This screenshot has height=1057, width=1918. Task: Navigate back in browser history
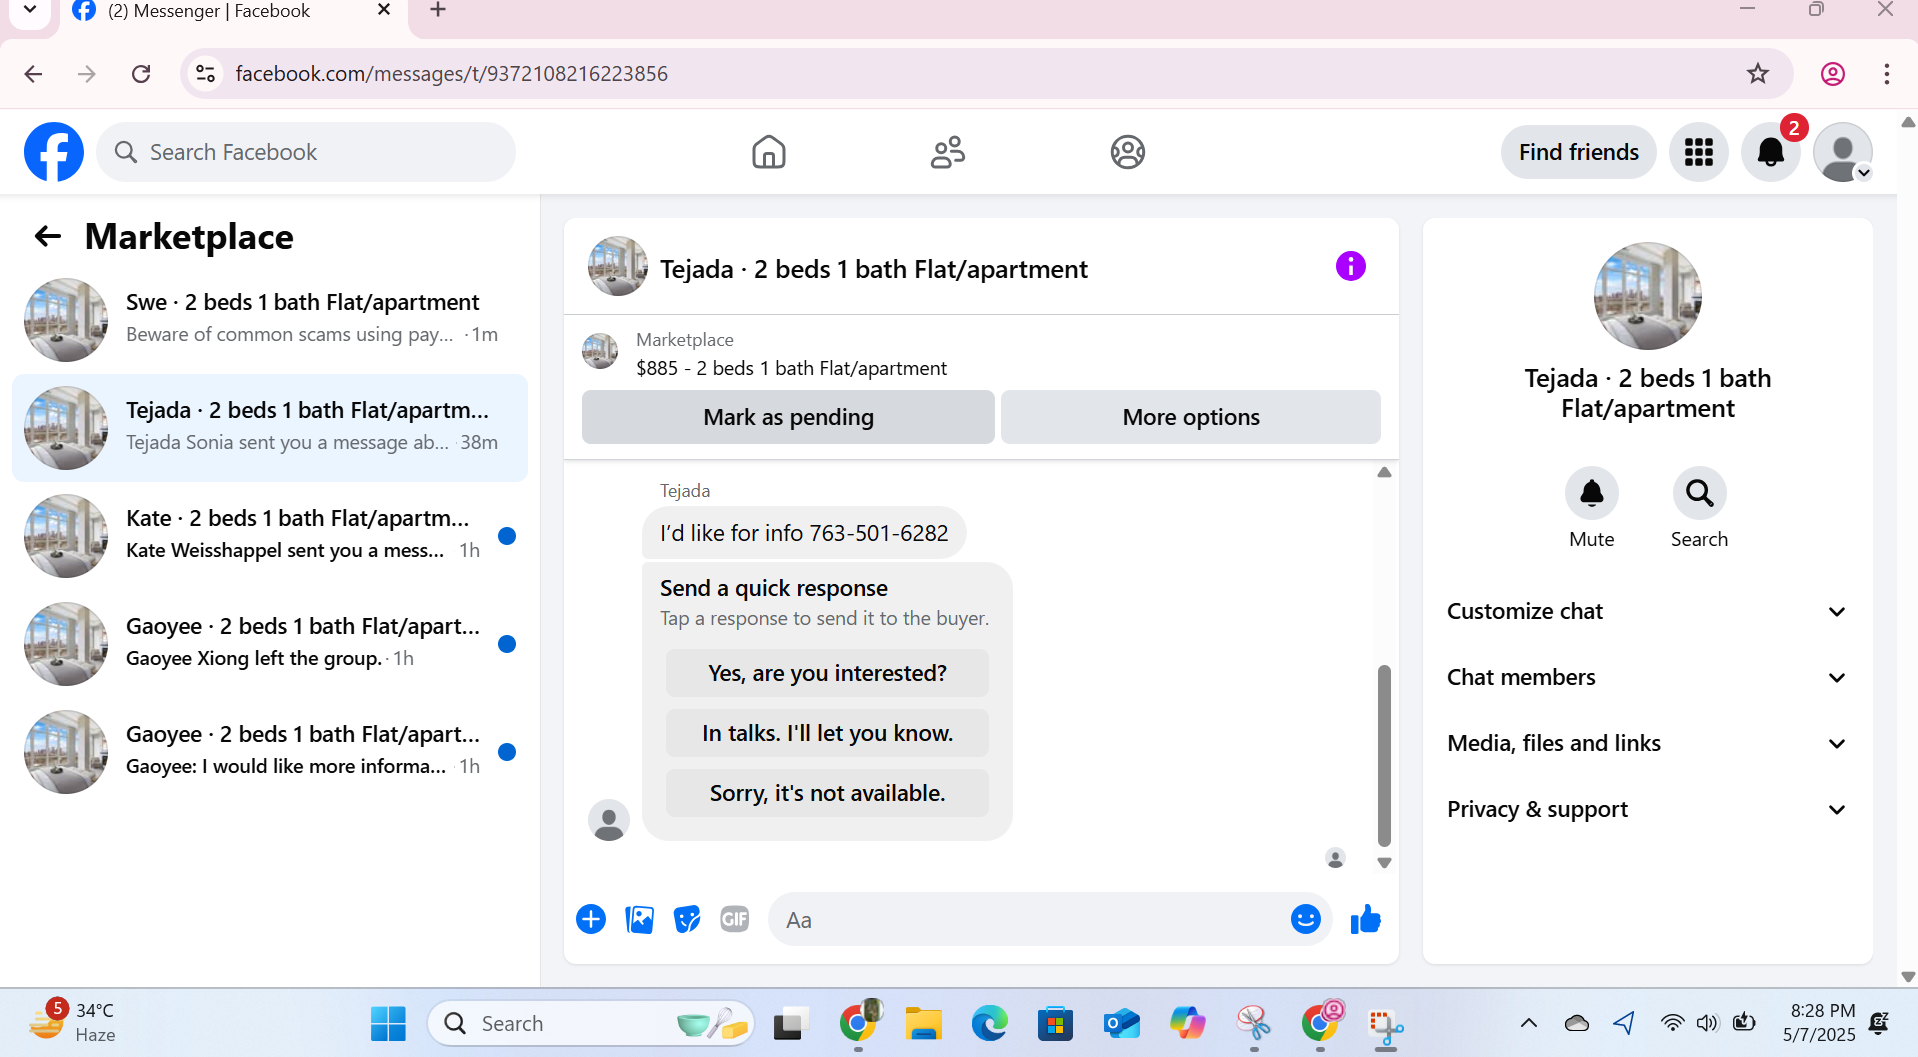33,73
